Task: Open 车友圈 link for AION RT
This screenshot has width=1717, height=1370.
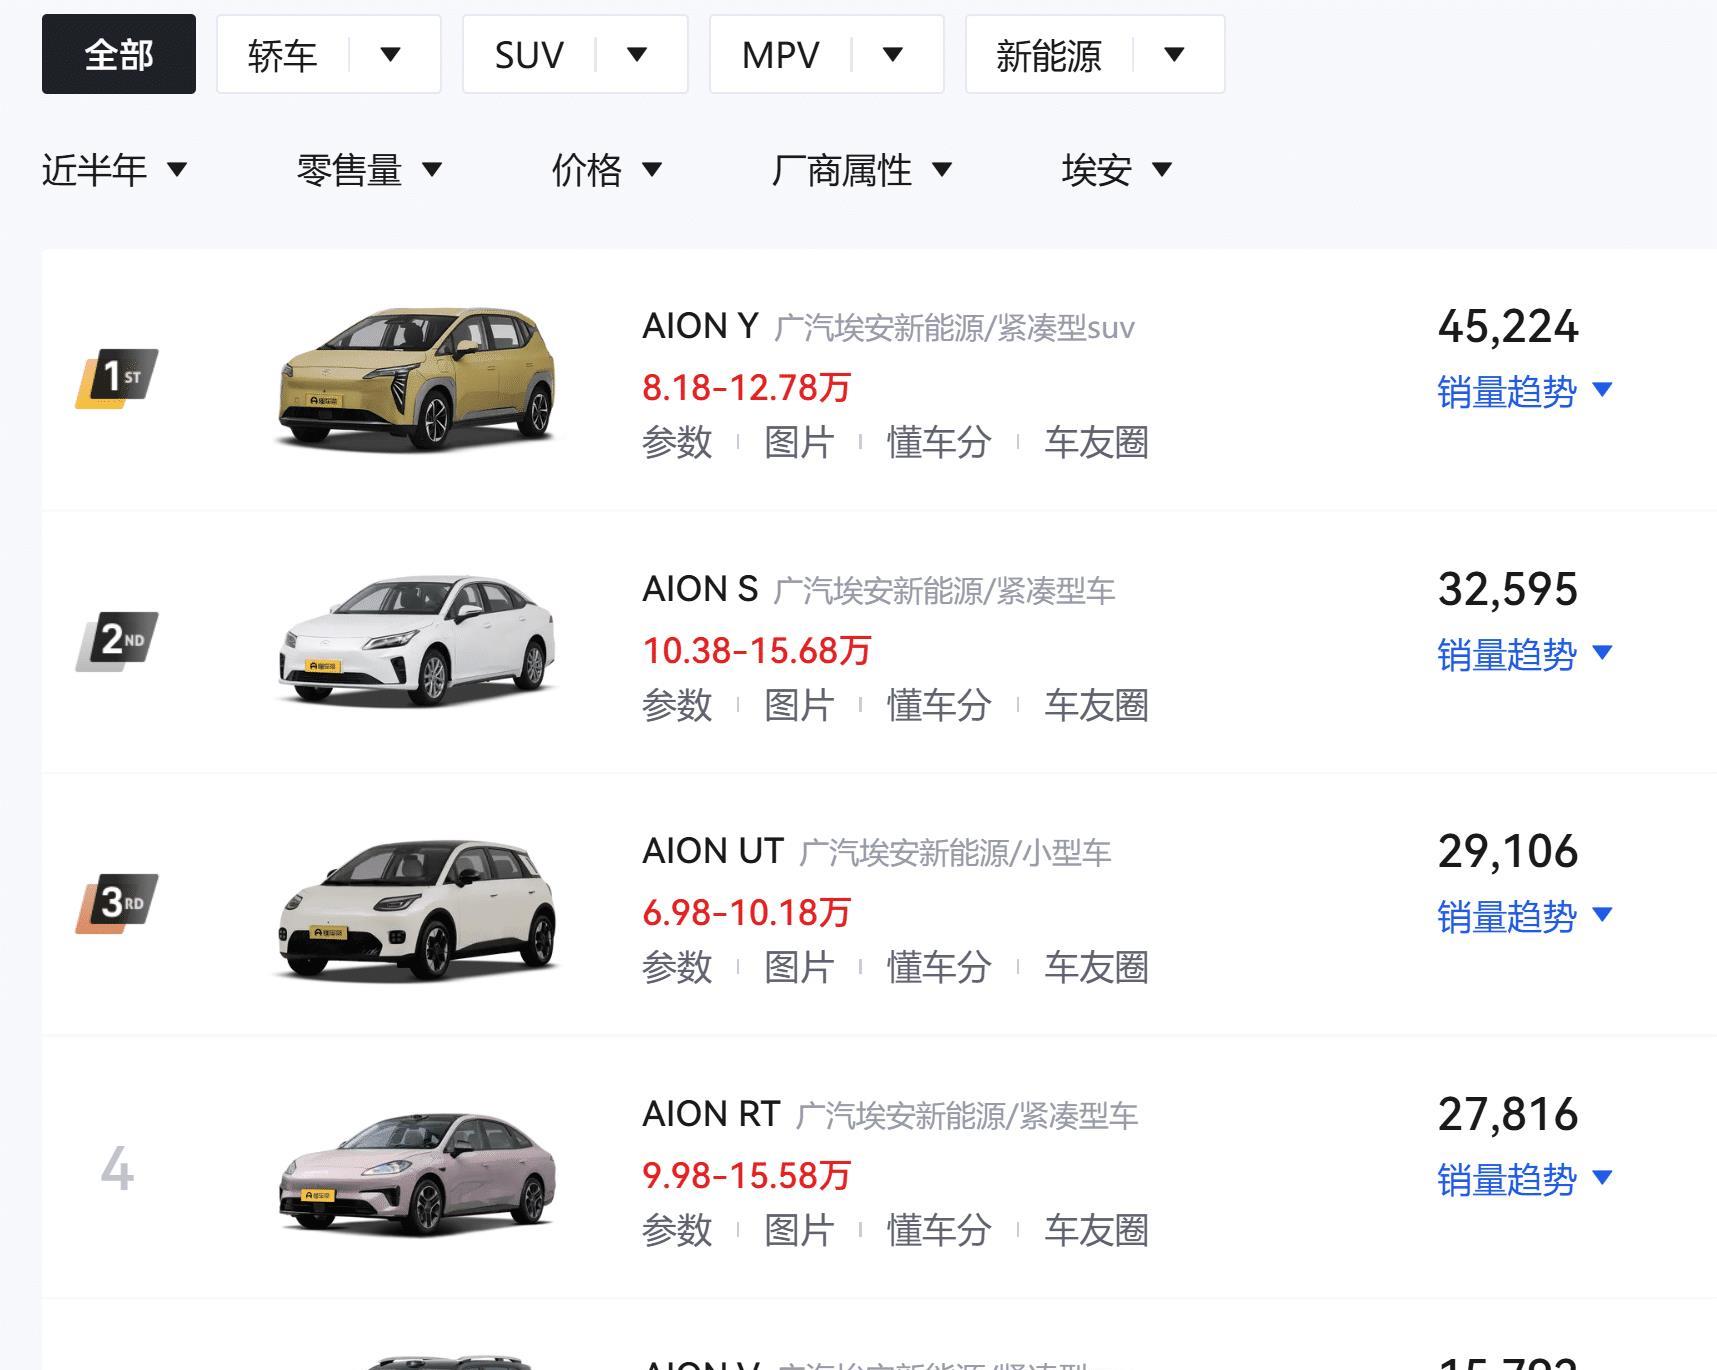Action: click(x=1096, y=1230)
